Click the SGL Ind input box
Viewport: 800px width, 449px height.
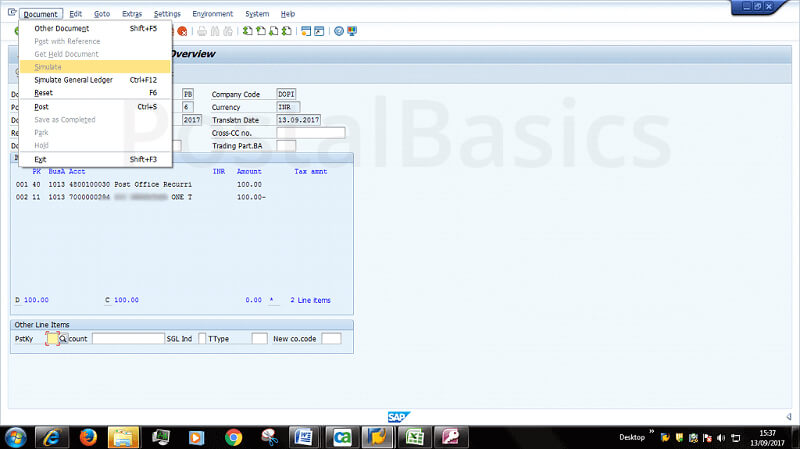click(x=202, y=339)
